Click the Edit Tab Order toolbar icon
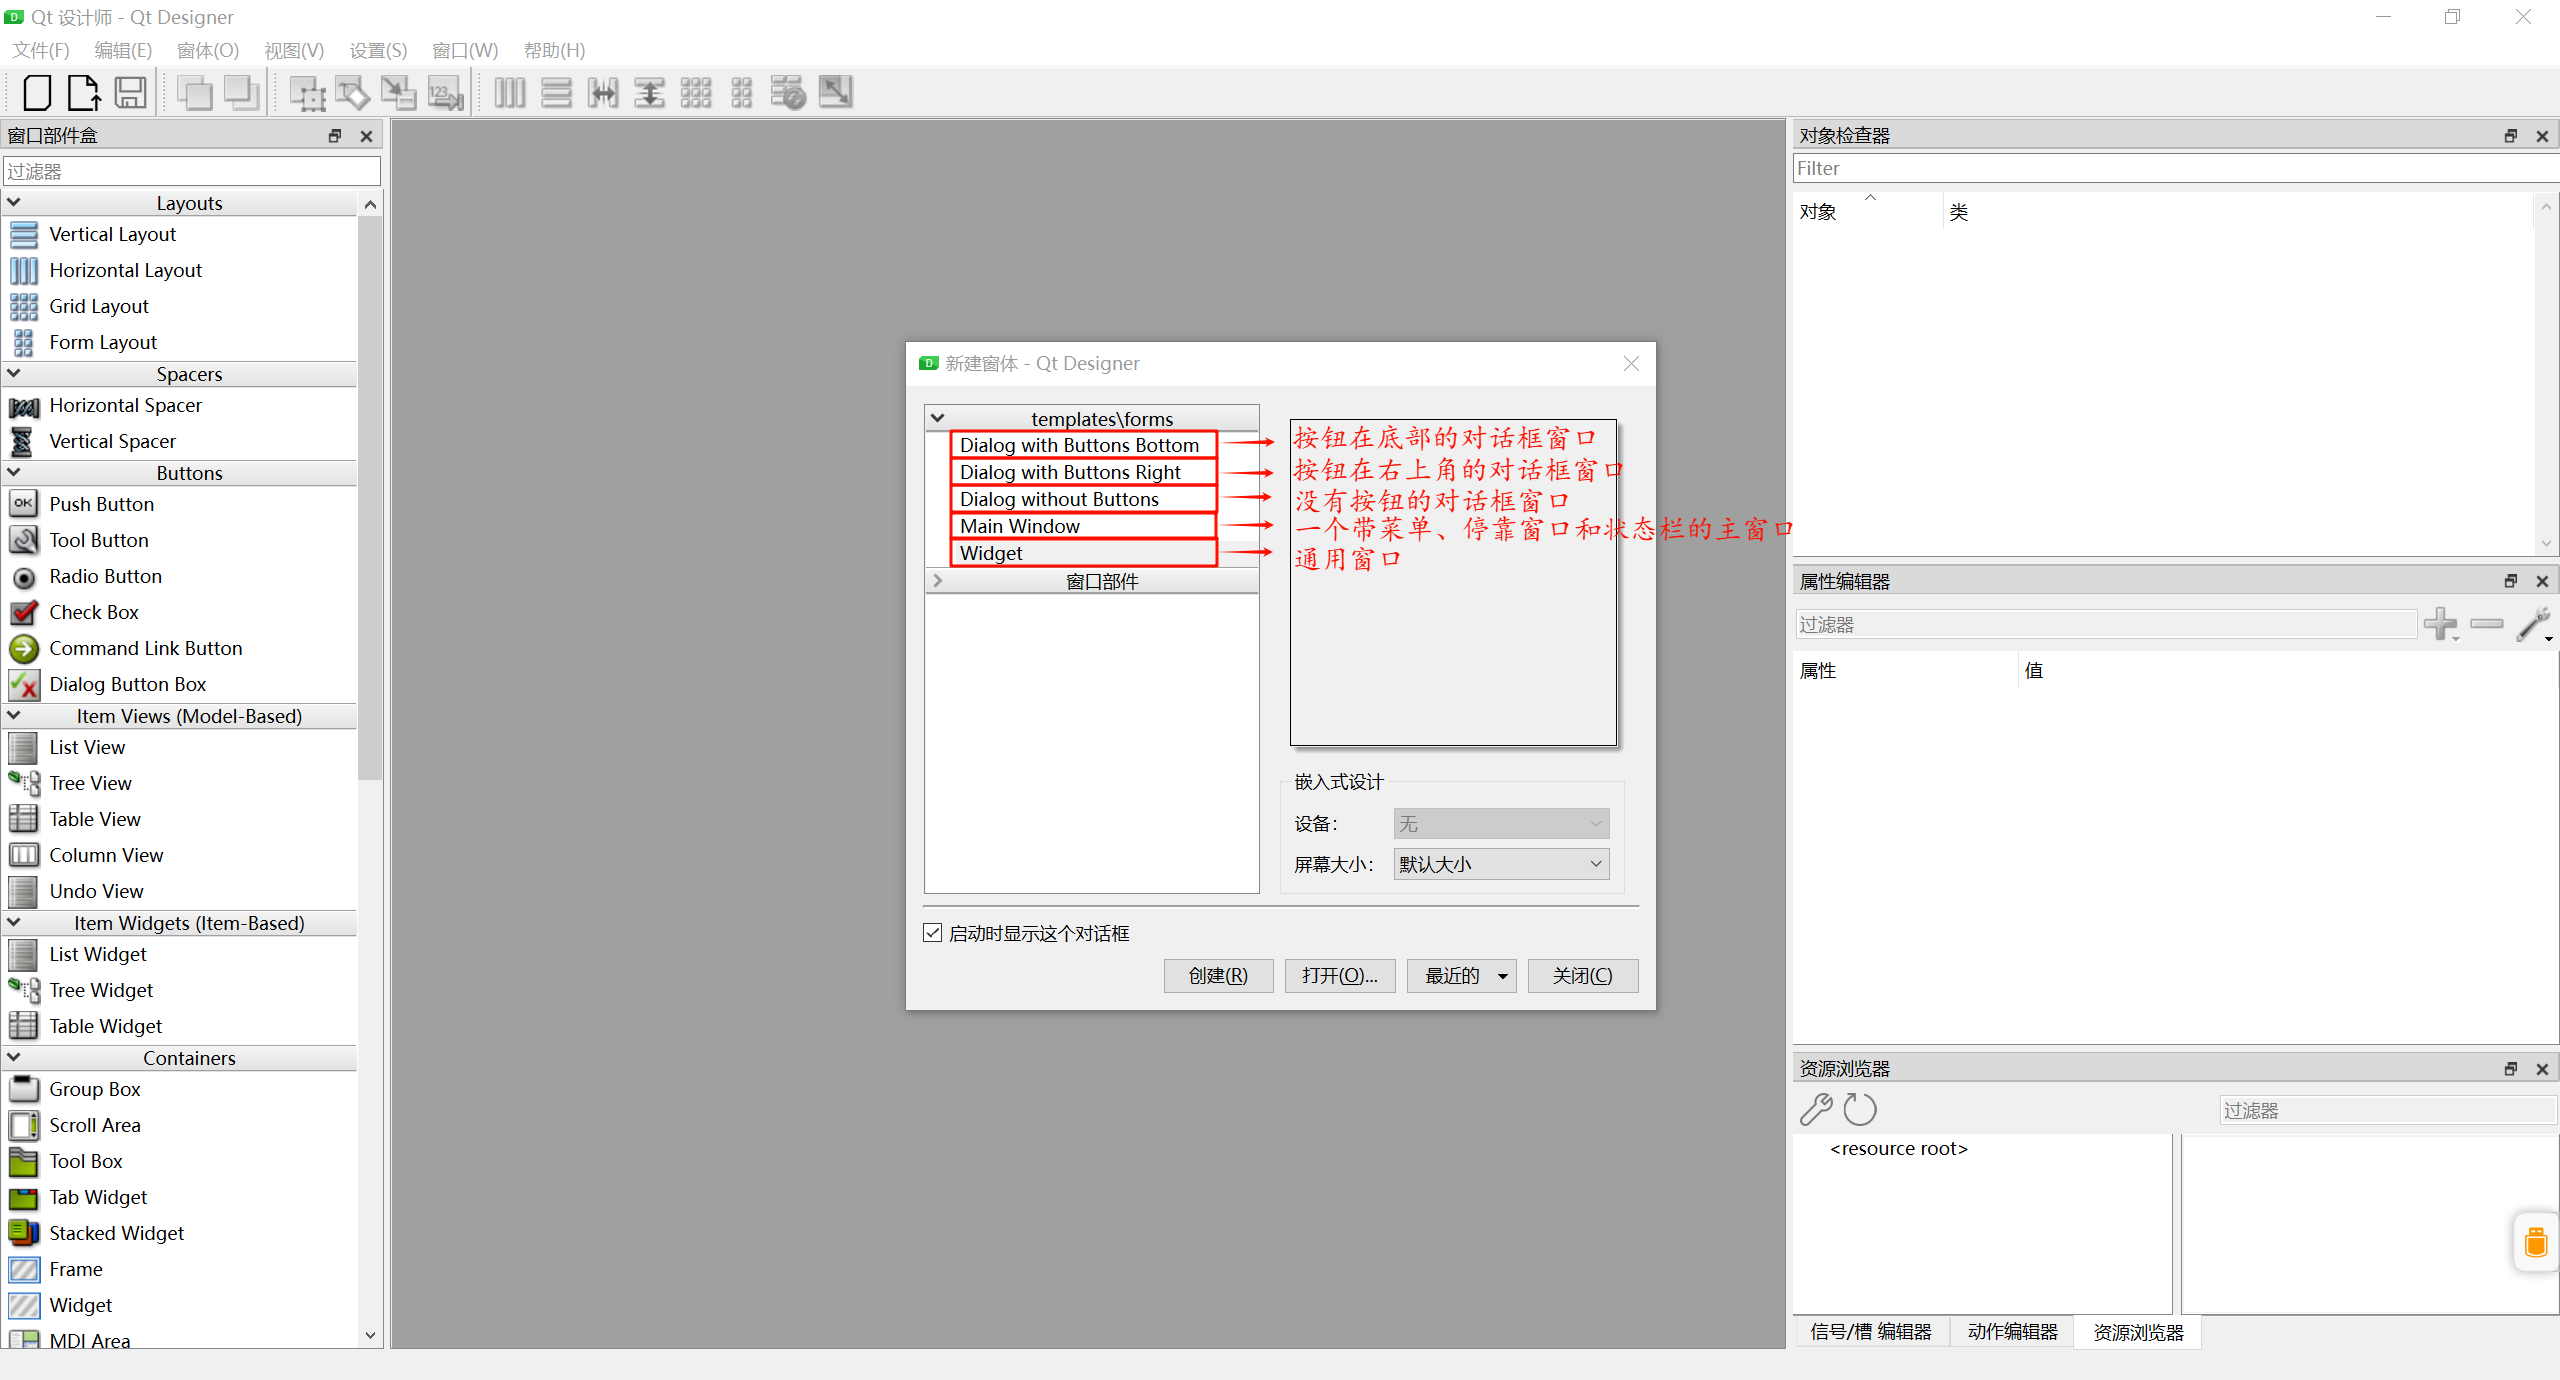This screenshot has width=2560, height=1380. tap(445, 92)
